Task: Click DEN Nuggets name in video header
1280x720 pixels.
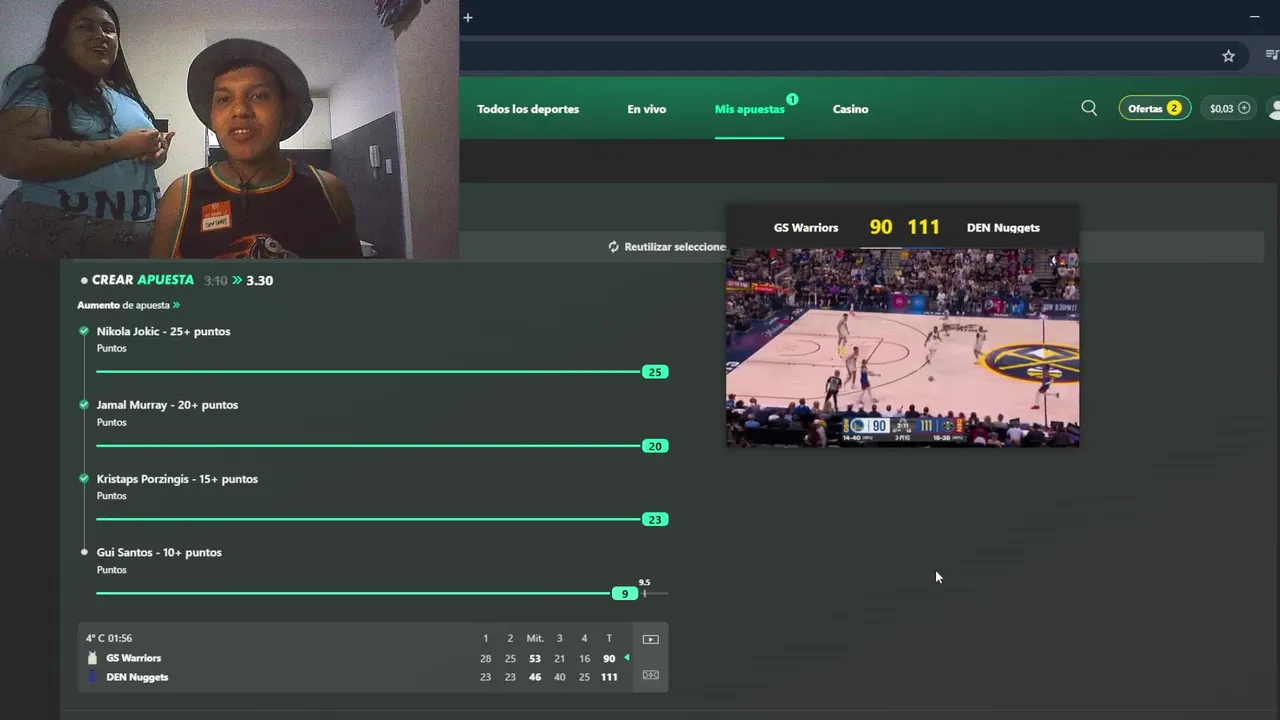Action: (x=1003, y=227)
